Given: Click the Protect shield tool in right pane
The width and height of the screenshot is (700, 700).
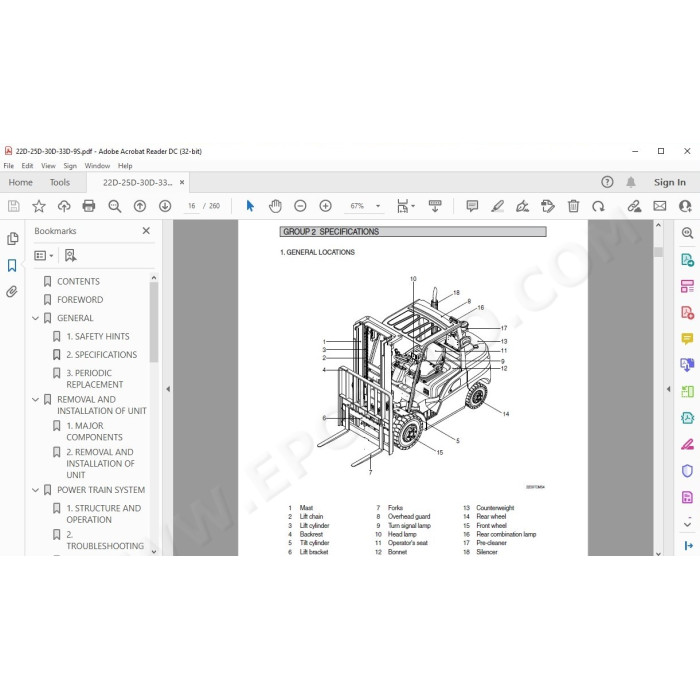Looking at the screenshot, I should coord(688,471).
